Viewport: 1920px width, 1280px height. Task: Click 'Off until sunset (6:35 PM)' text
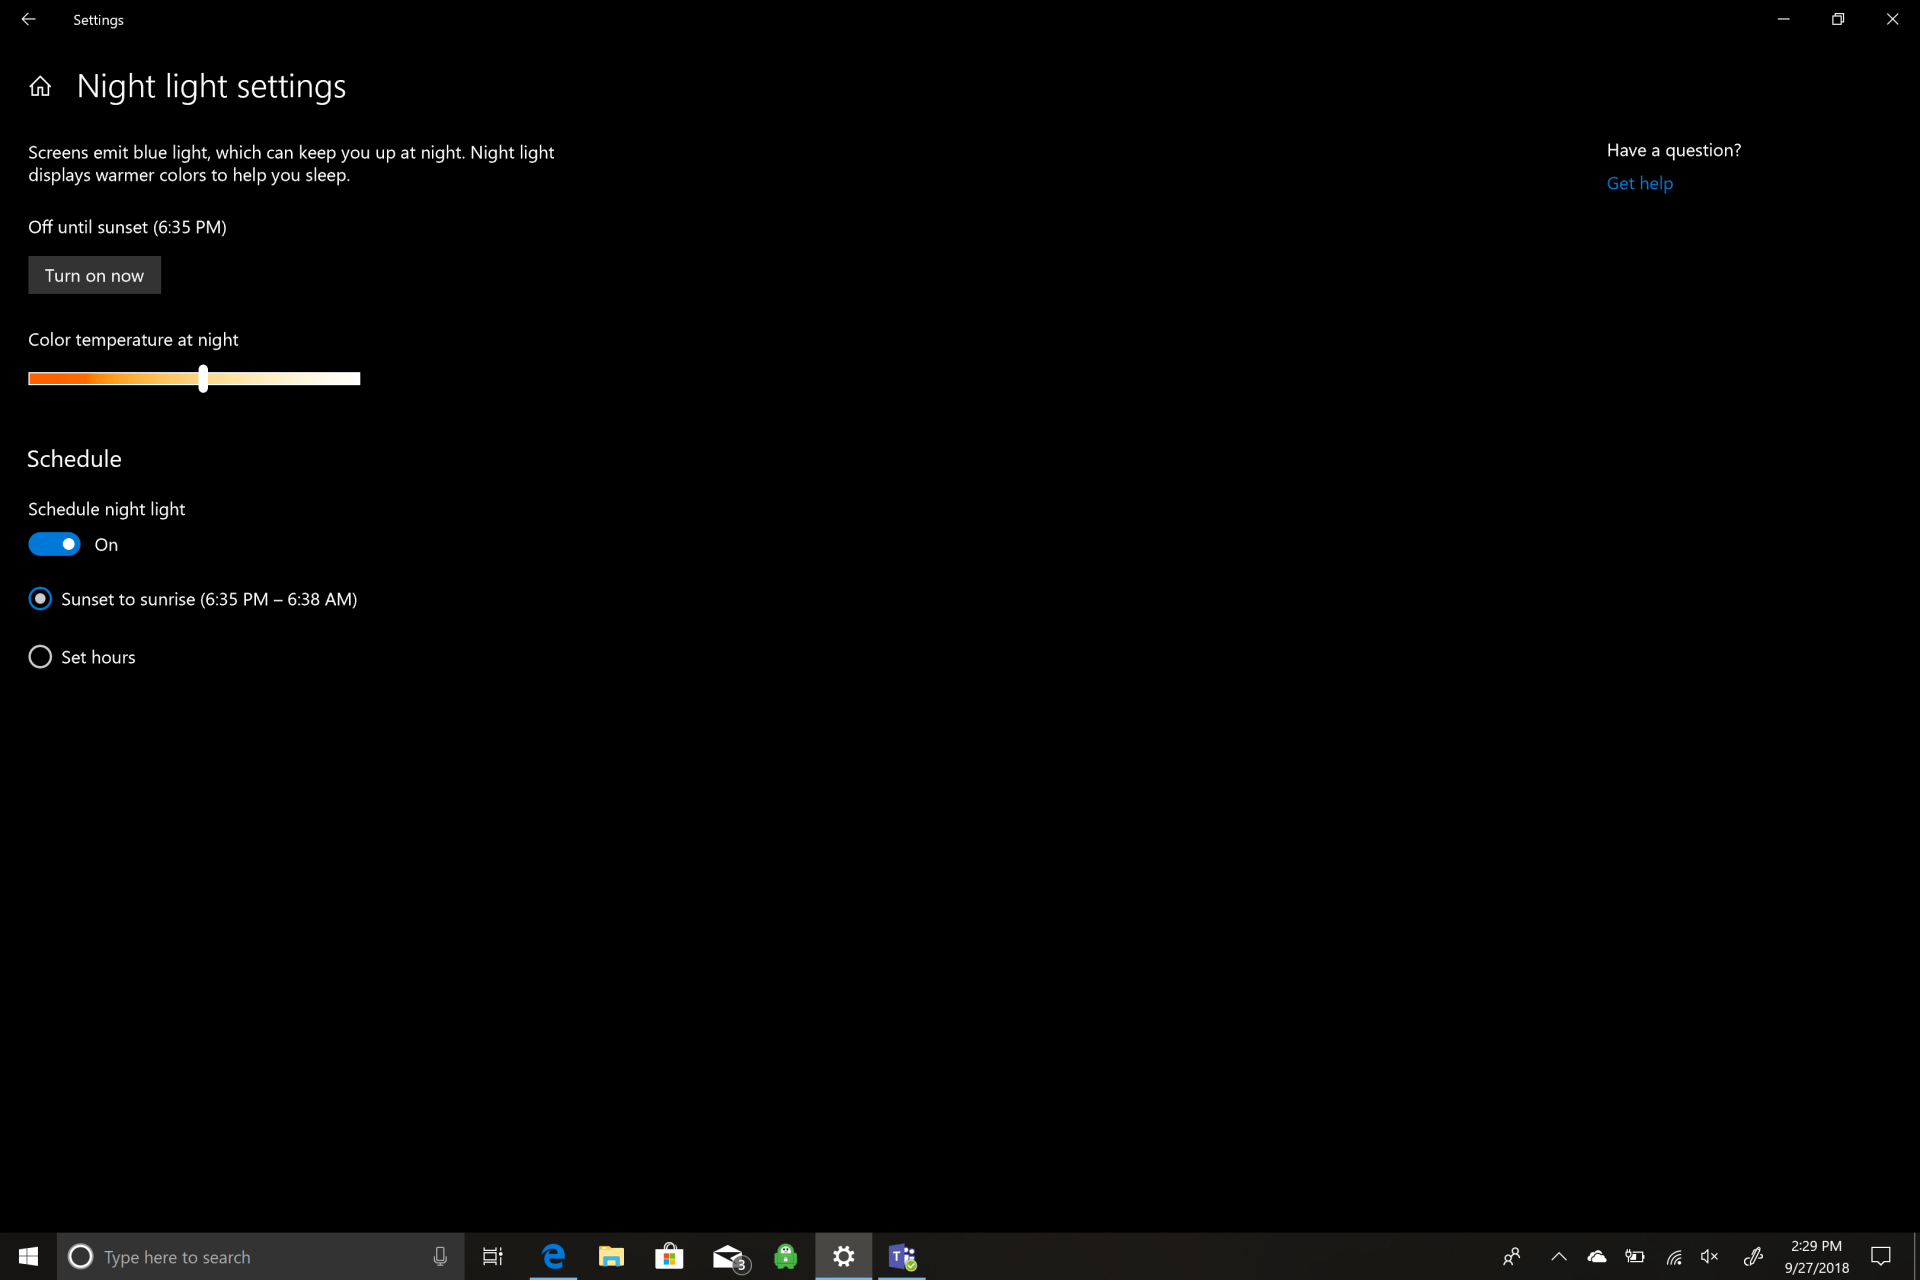click(127, 227)
